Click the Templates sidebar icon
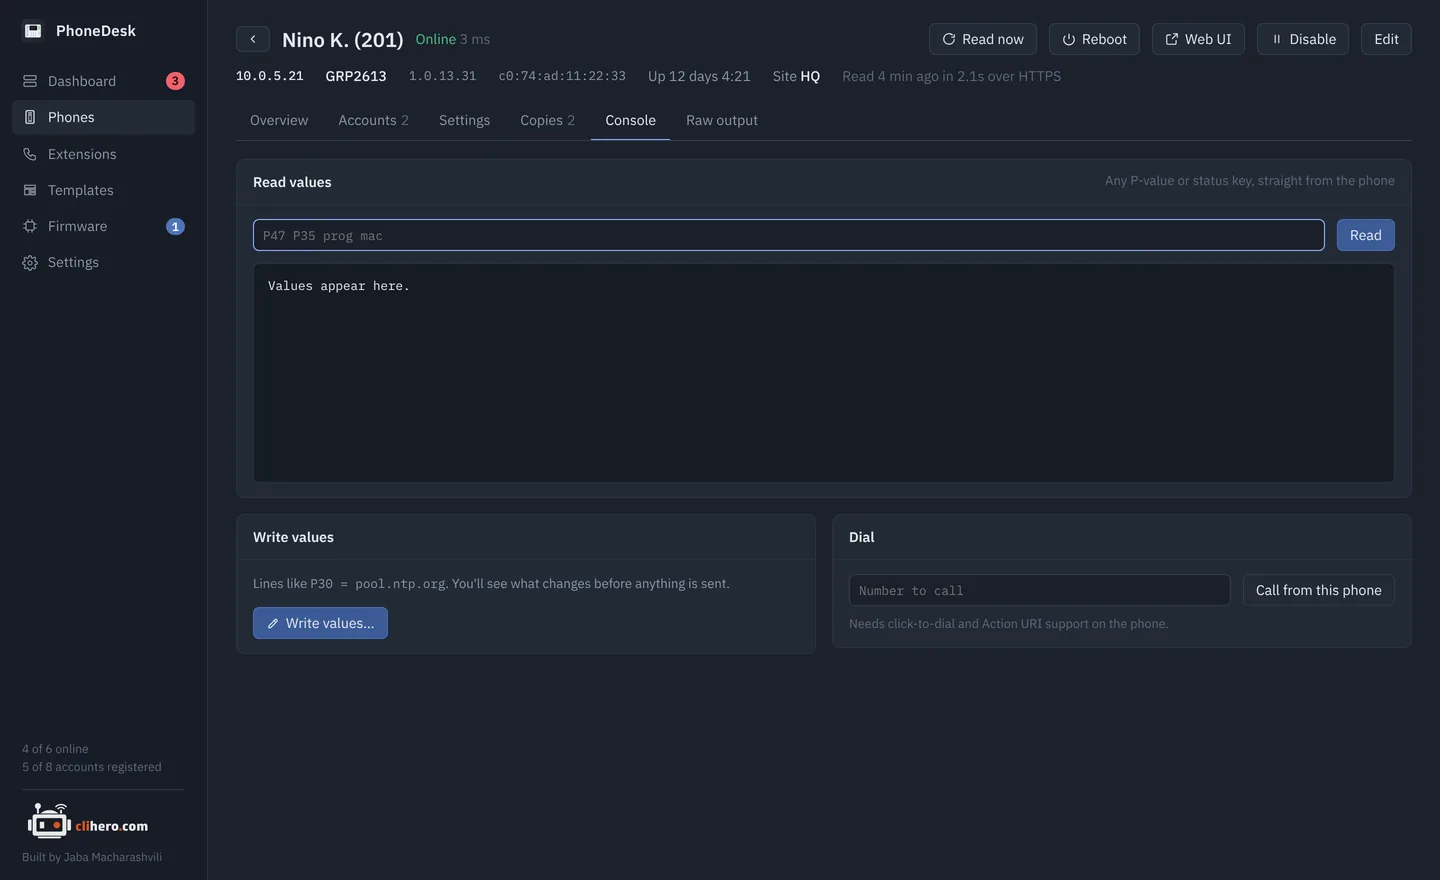1440x880 pixels. [30, 190]
